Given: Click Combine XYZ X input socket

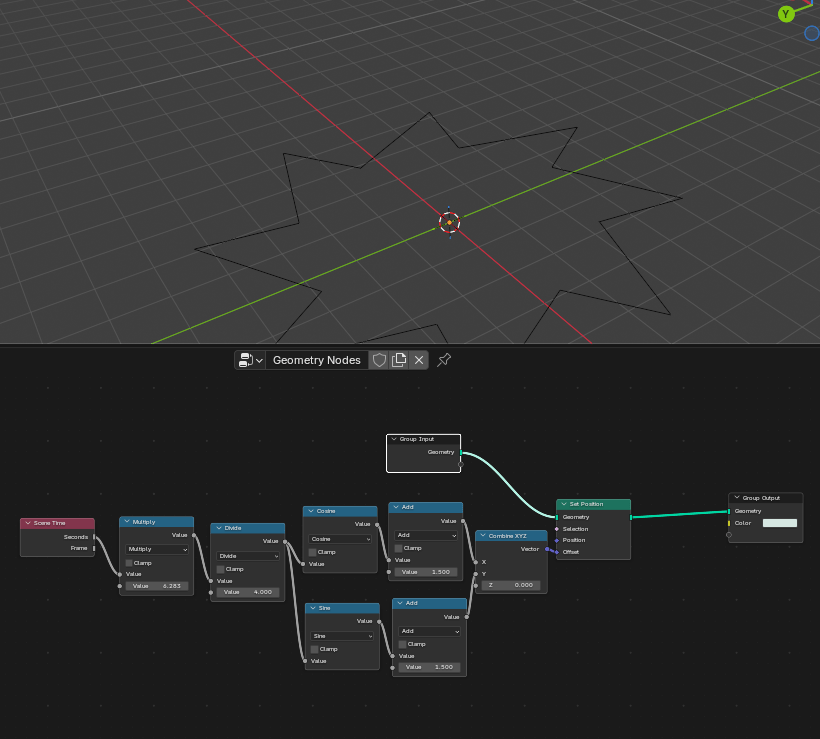Looking at the screenshot, I should click(475, 562).
